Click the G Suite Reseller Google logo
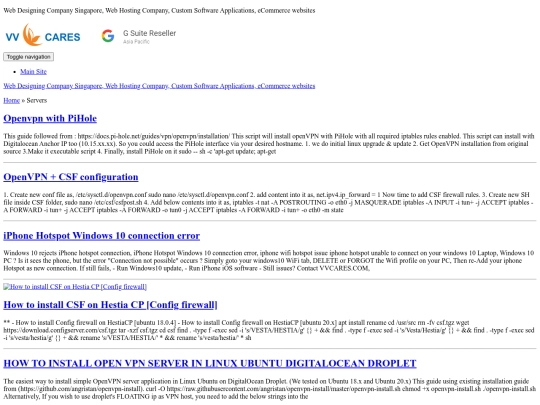Viewport: 540px width, 405px height. 108,36
